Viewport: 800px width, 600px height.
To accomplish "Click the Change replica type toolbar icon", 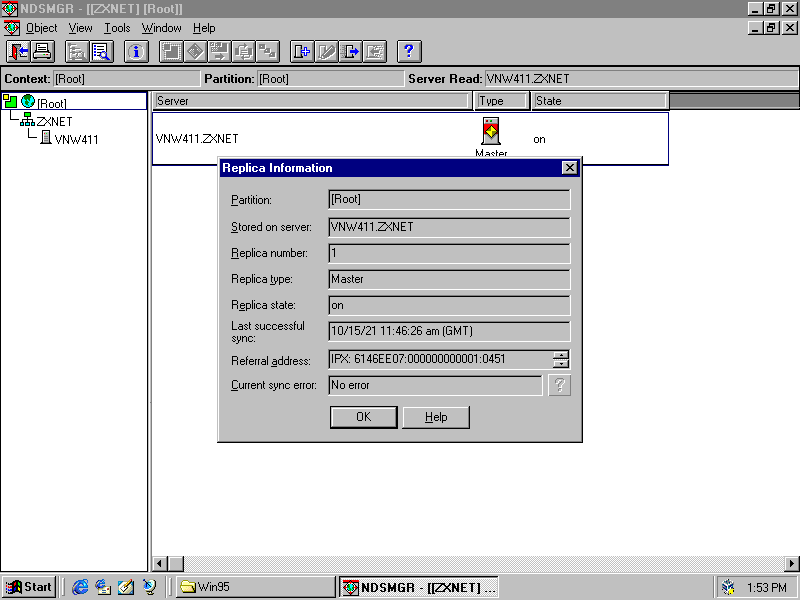I will click(326, 52).
